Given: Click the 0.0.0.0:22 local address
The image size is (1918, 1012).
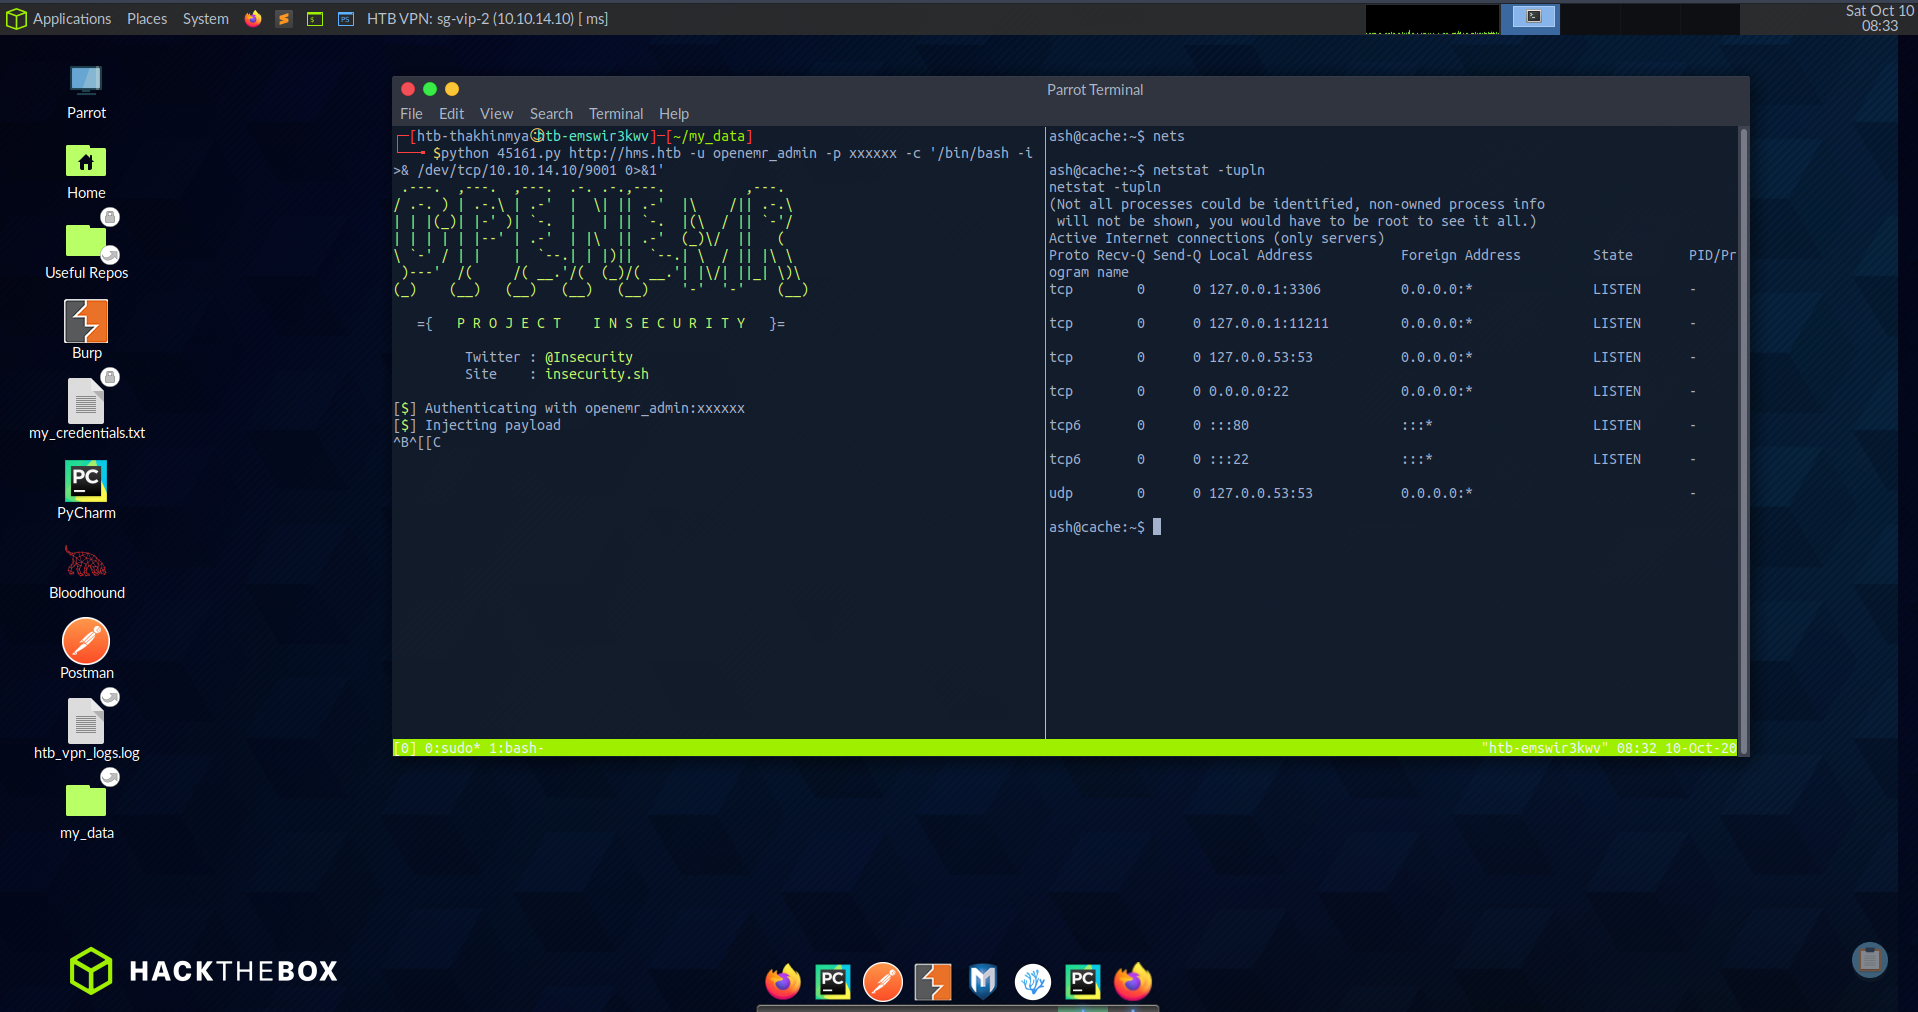Looking at the screenshot, I should coord(1248,391).
